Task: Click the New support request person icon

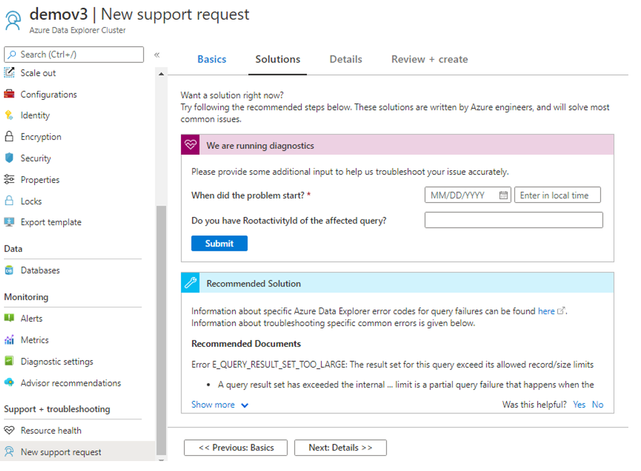Action: pyautogui.click(x=9, y=451)
